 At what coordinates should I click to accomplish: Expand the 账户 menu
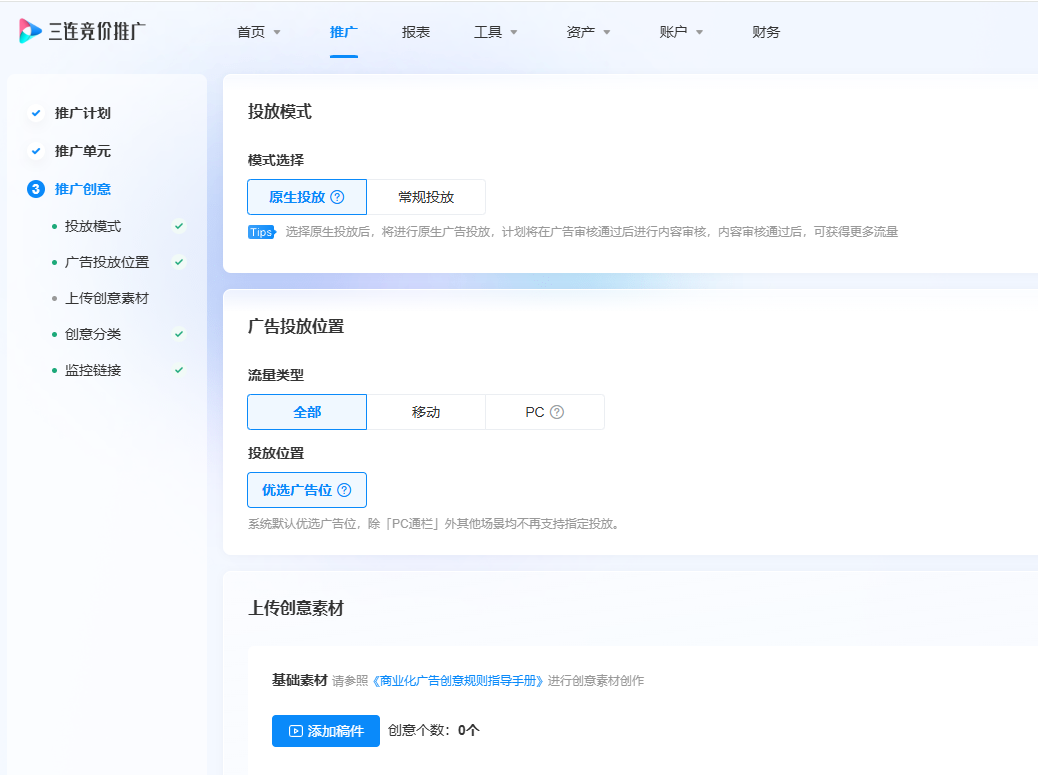click(x=679, y=31)
